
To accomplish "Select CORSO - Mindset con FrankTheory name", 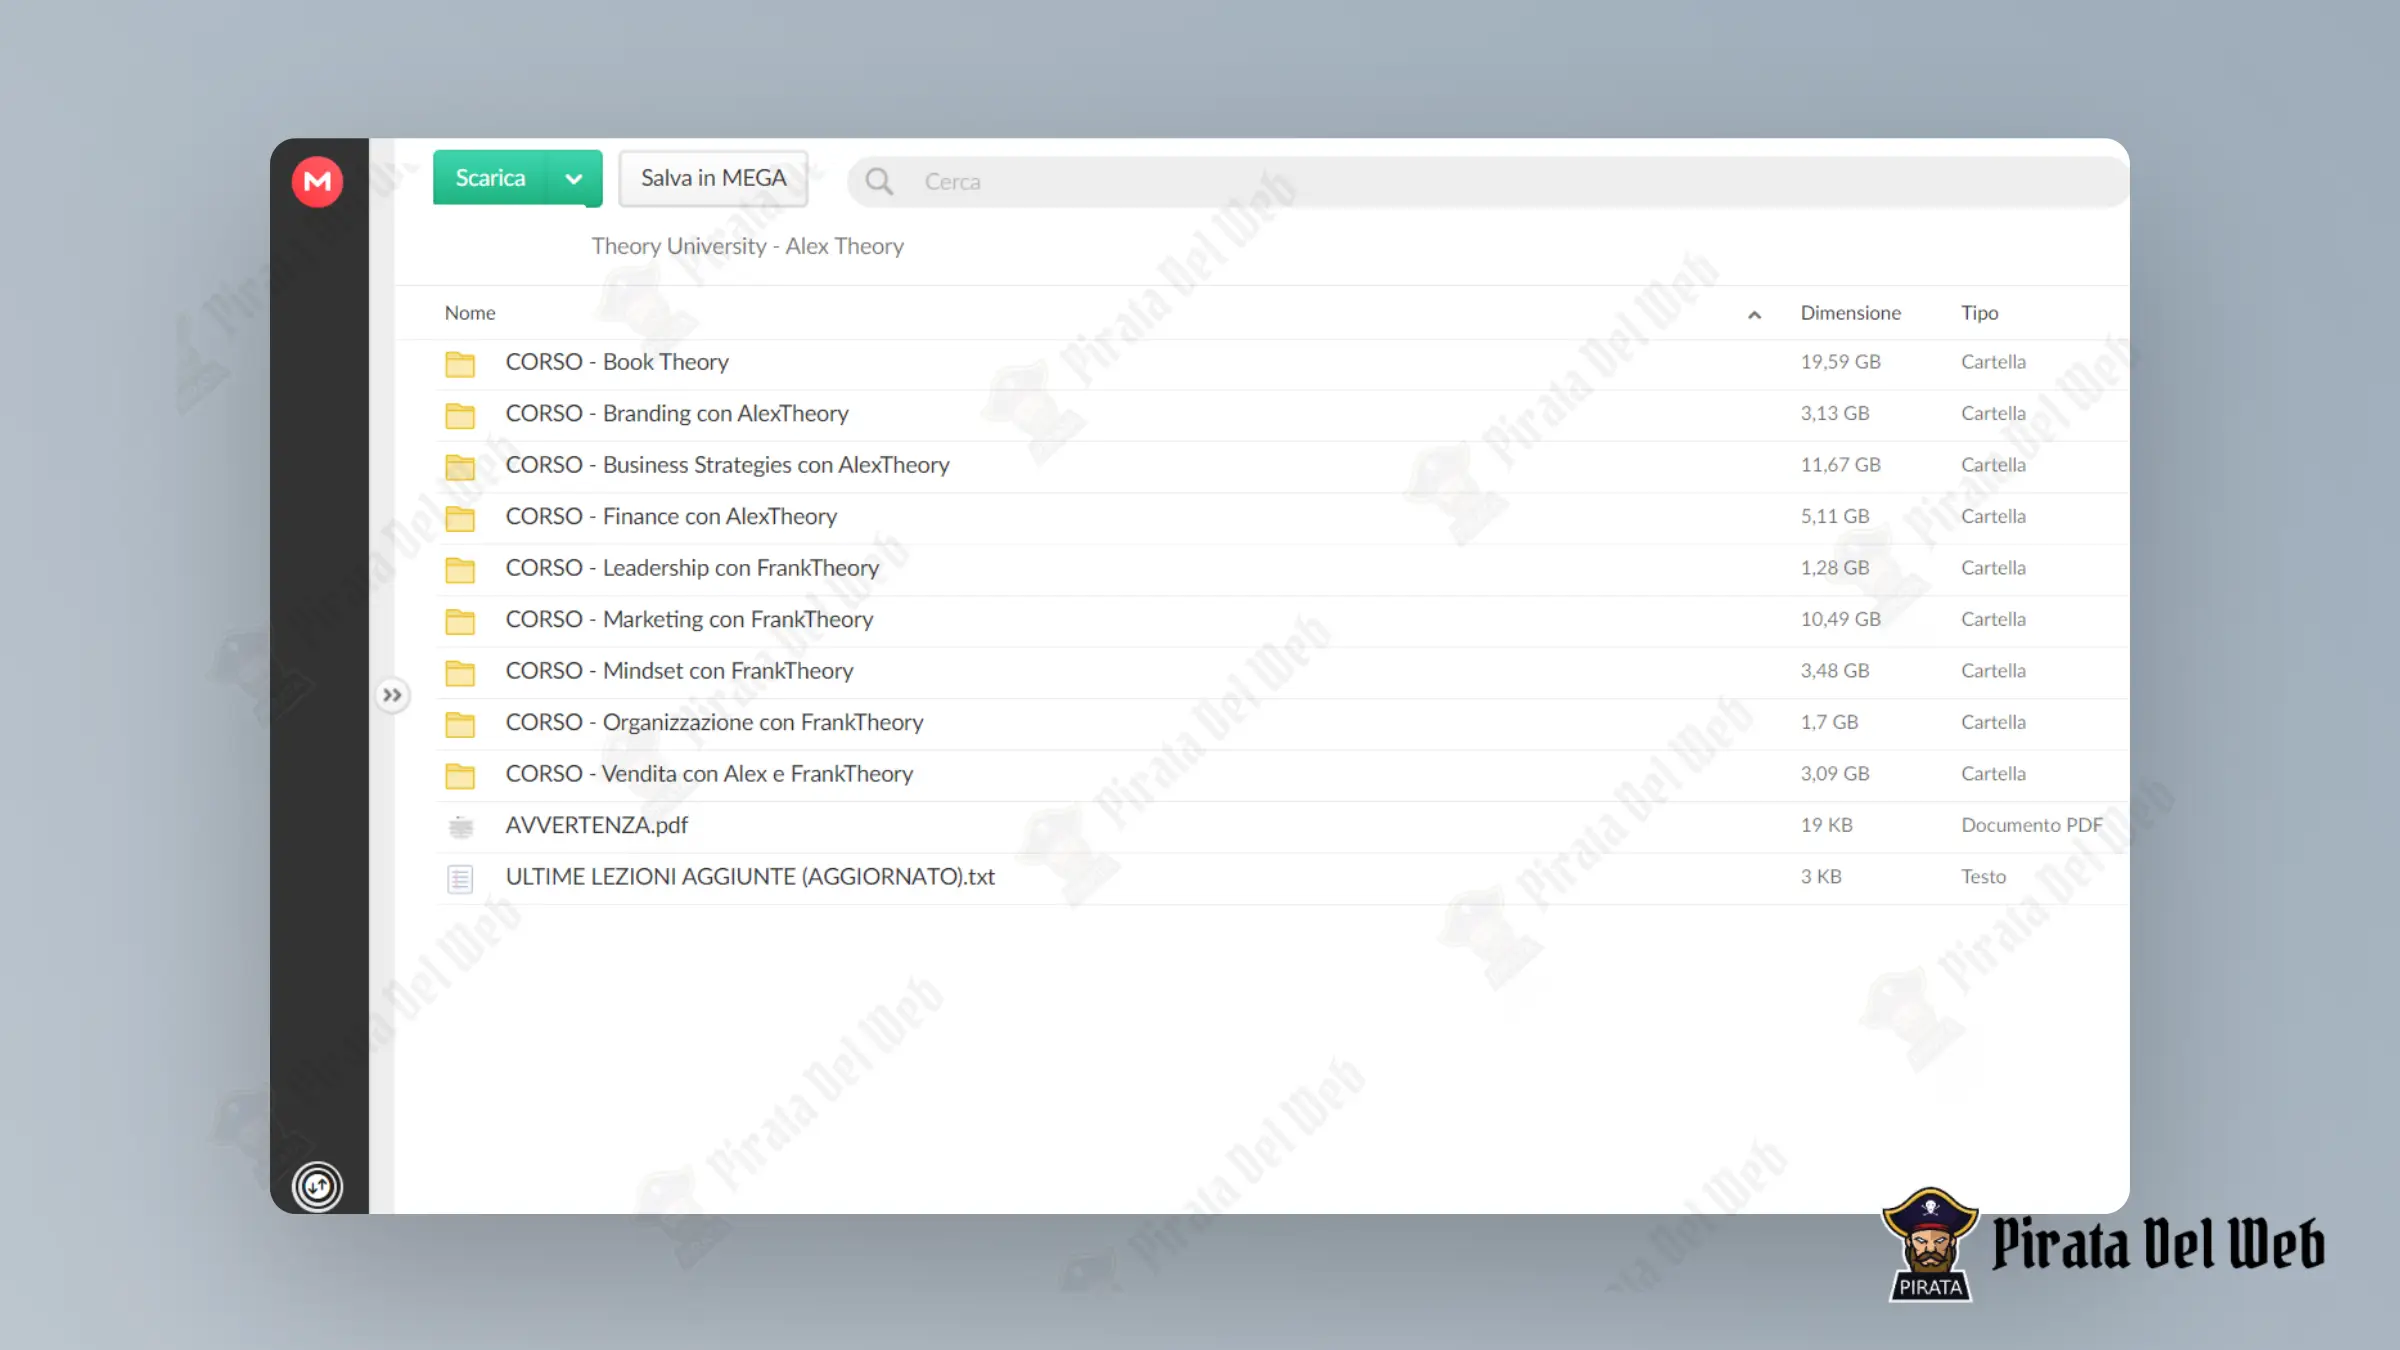I will [679, 671].
